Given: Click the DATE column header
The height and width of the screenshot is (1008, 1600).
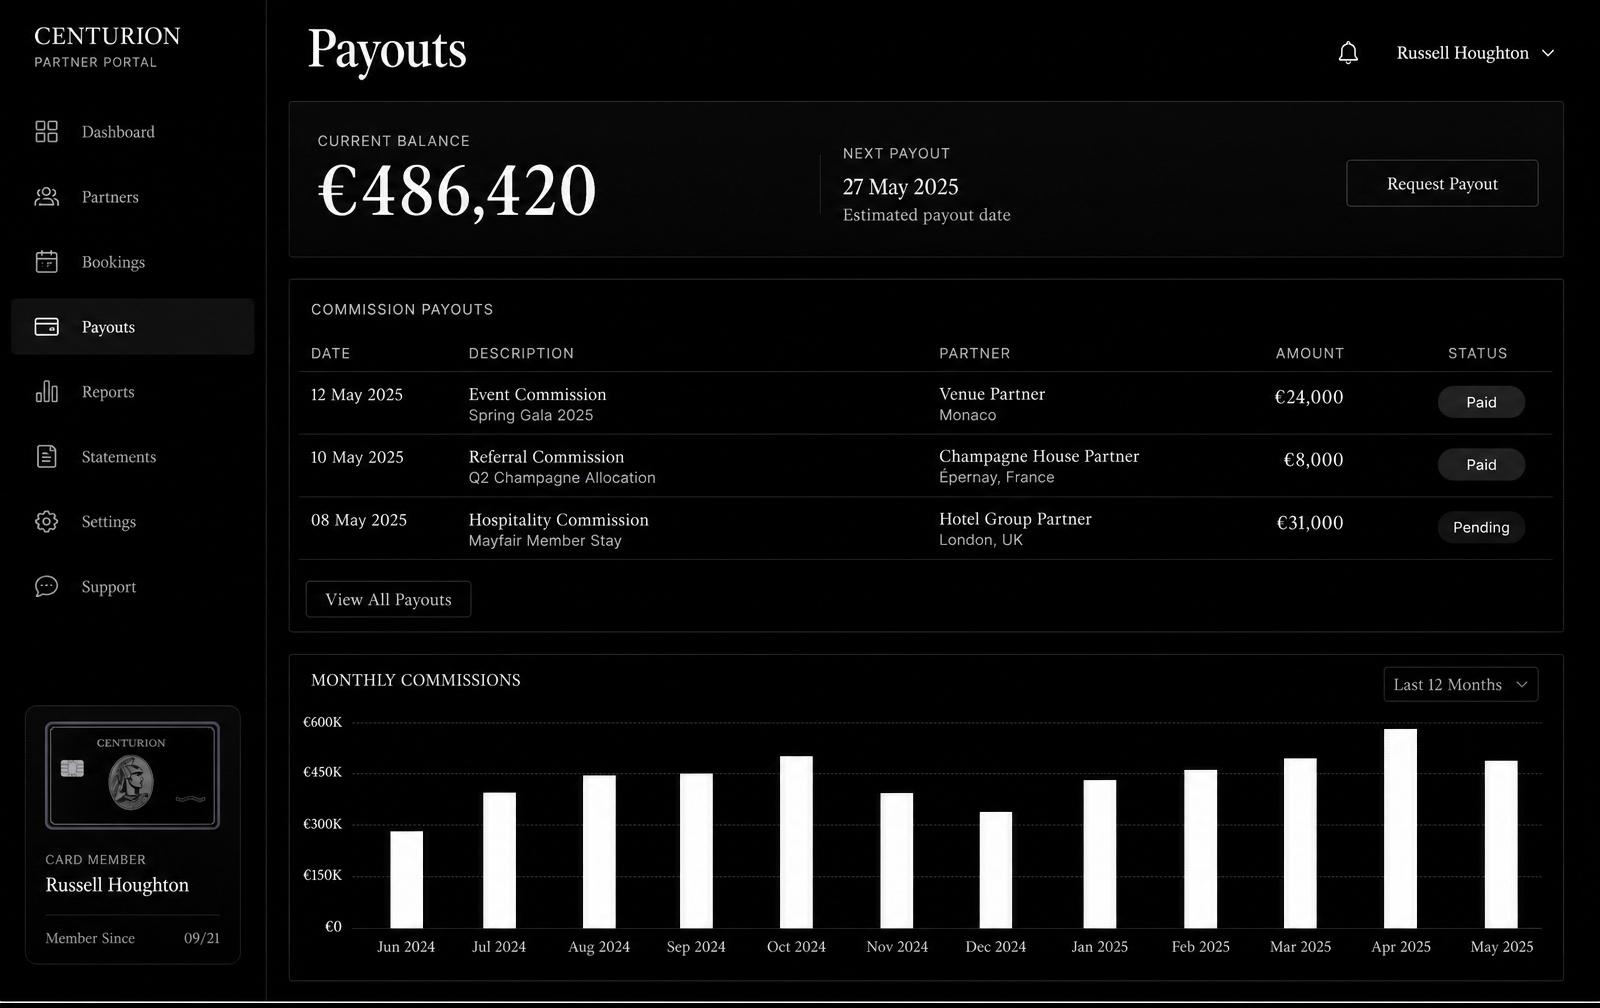Looking at the screenshot, I should [x=330, y=353].
